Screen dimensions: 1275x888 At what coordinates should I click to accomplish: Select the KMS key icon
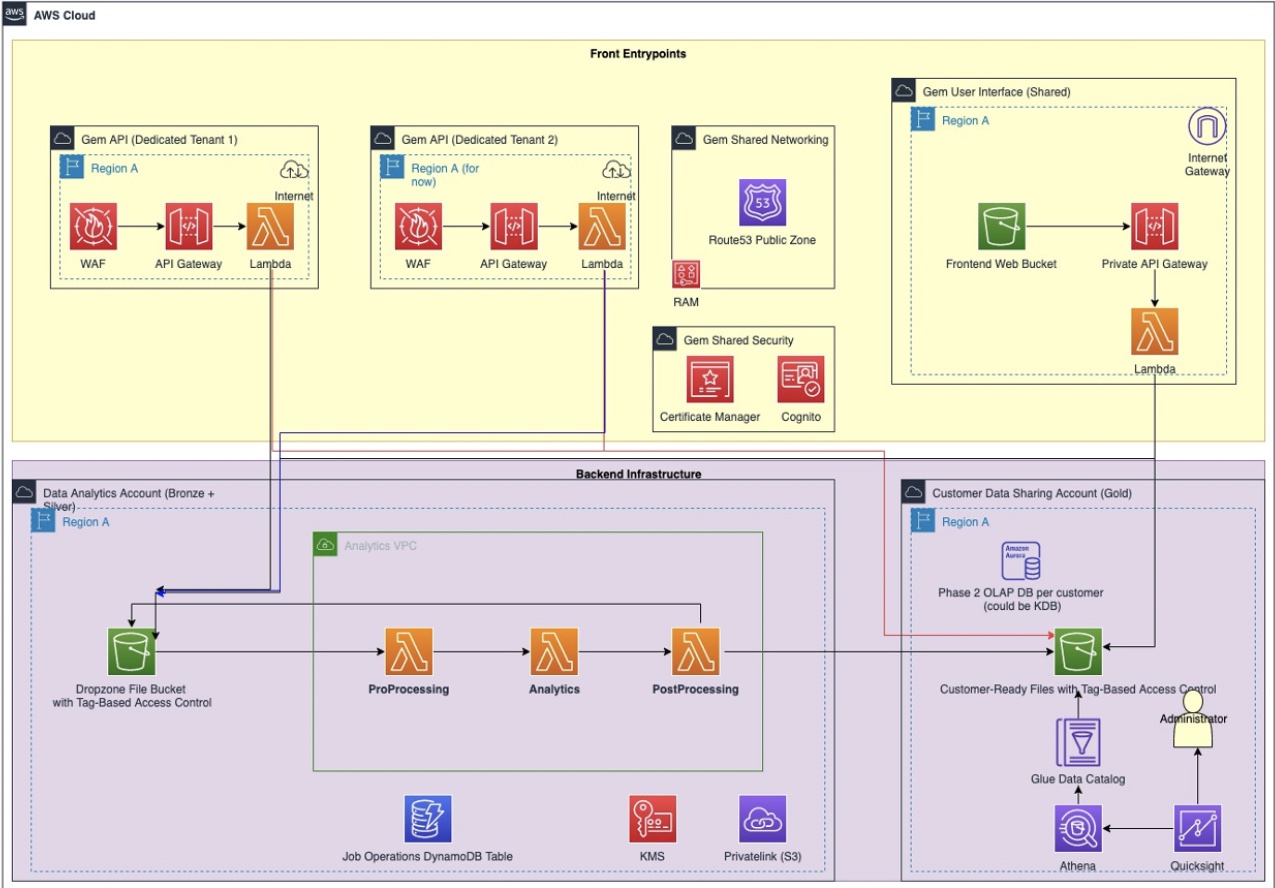pyautogui.click(x=652, y=820)
